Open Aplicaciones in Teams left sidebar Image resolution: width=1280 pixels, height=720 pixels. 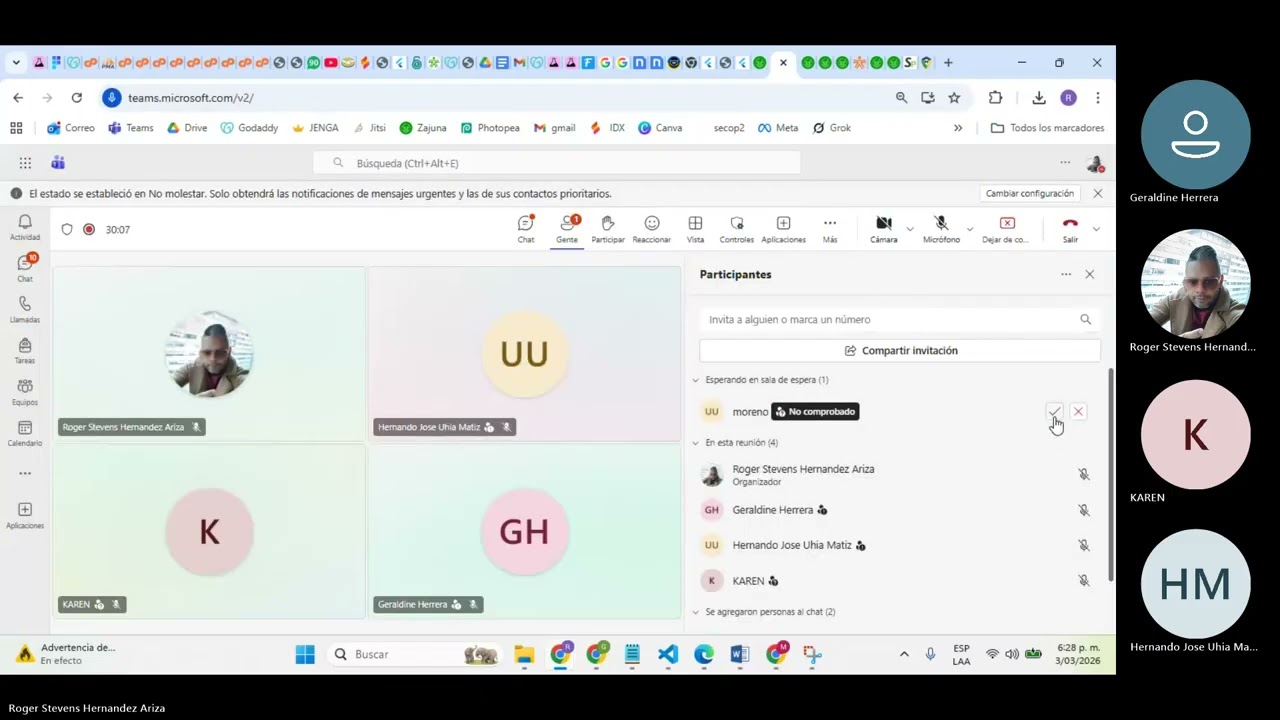click(x=25, y=515)
